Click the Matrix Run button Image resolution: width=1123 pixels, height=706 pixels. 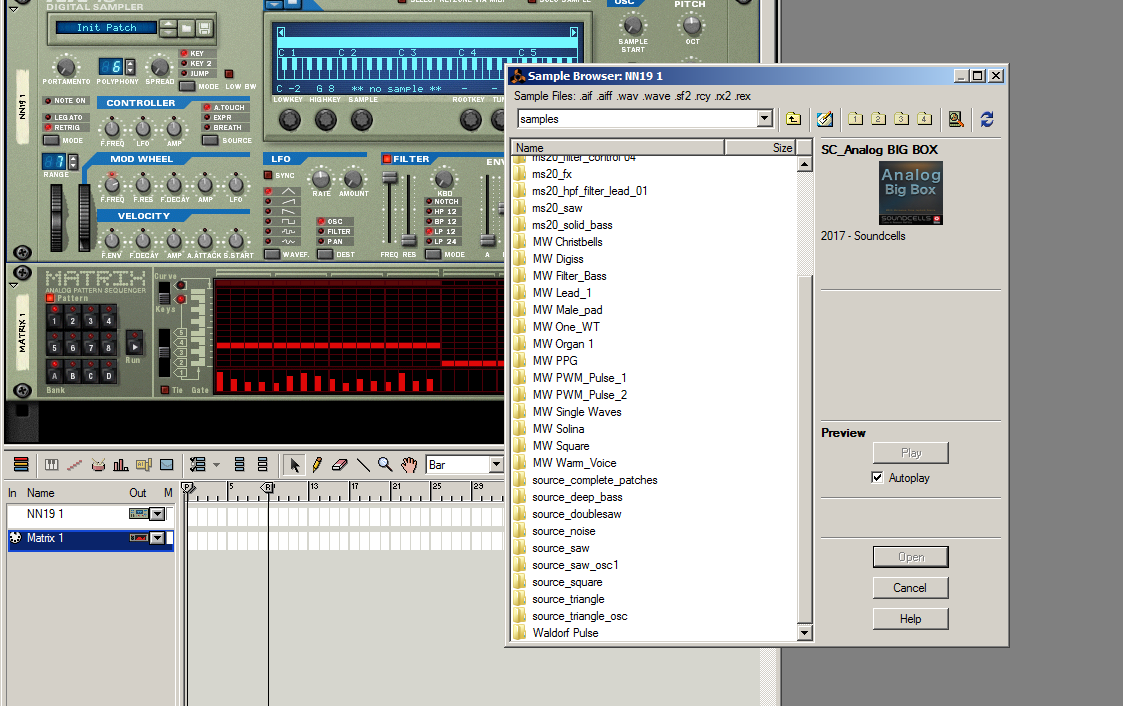click(x=134, y=342)
